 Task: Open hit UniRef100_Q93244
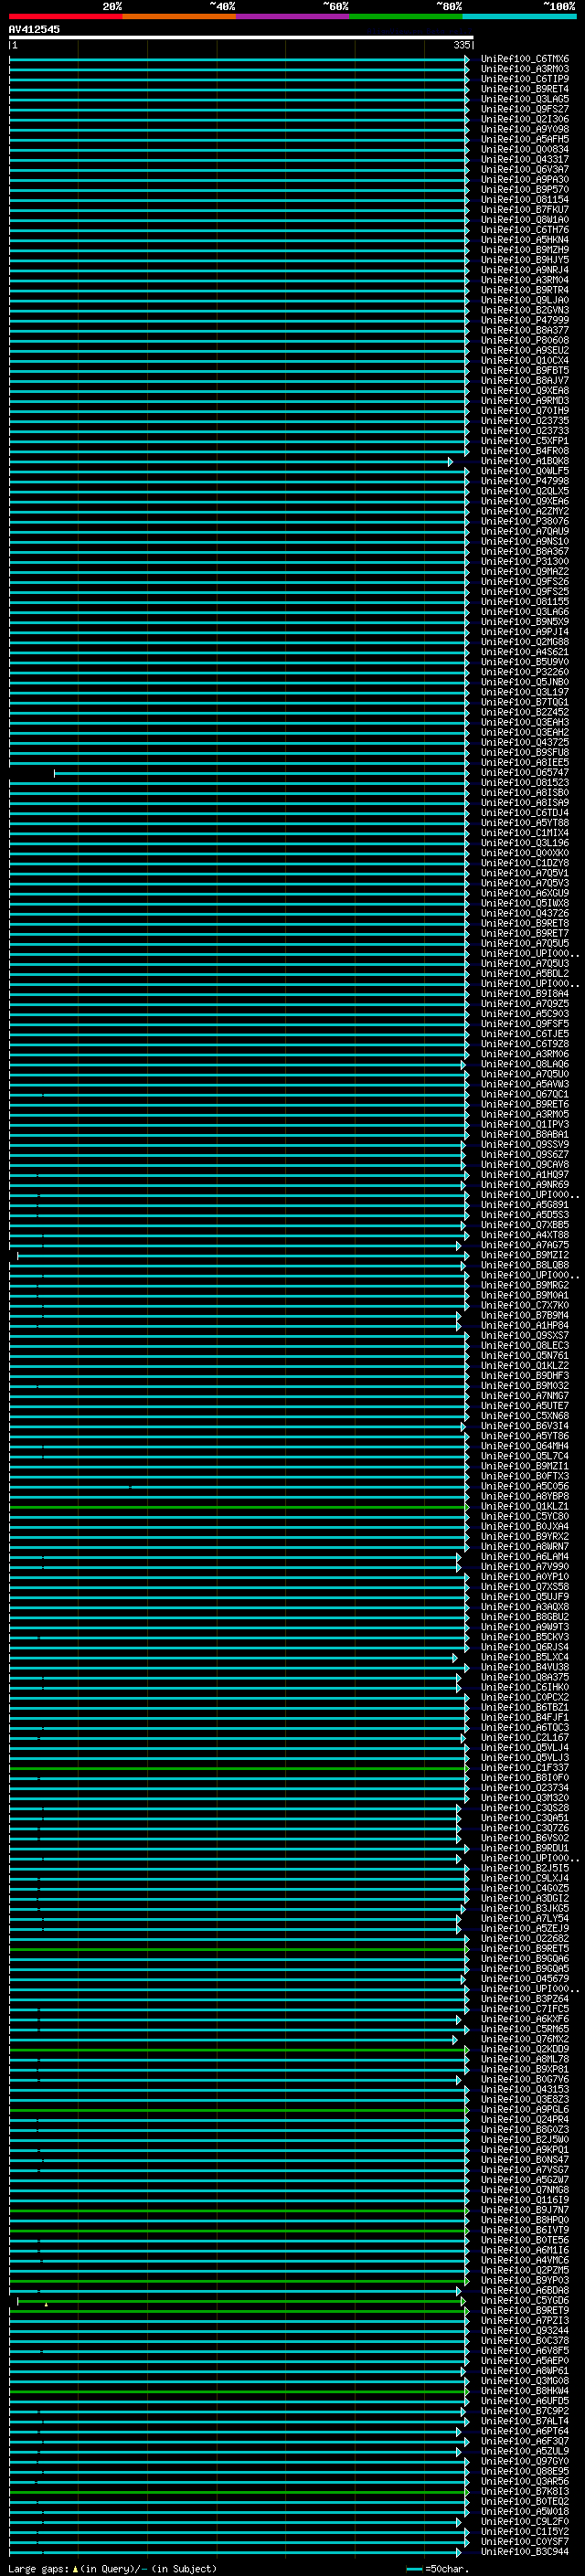click(x=525, y=2330)
